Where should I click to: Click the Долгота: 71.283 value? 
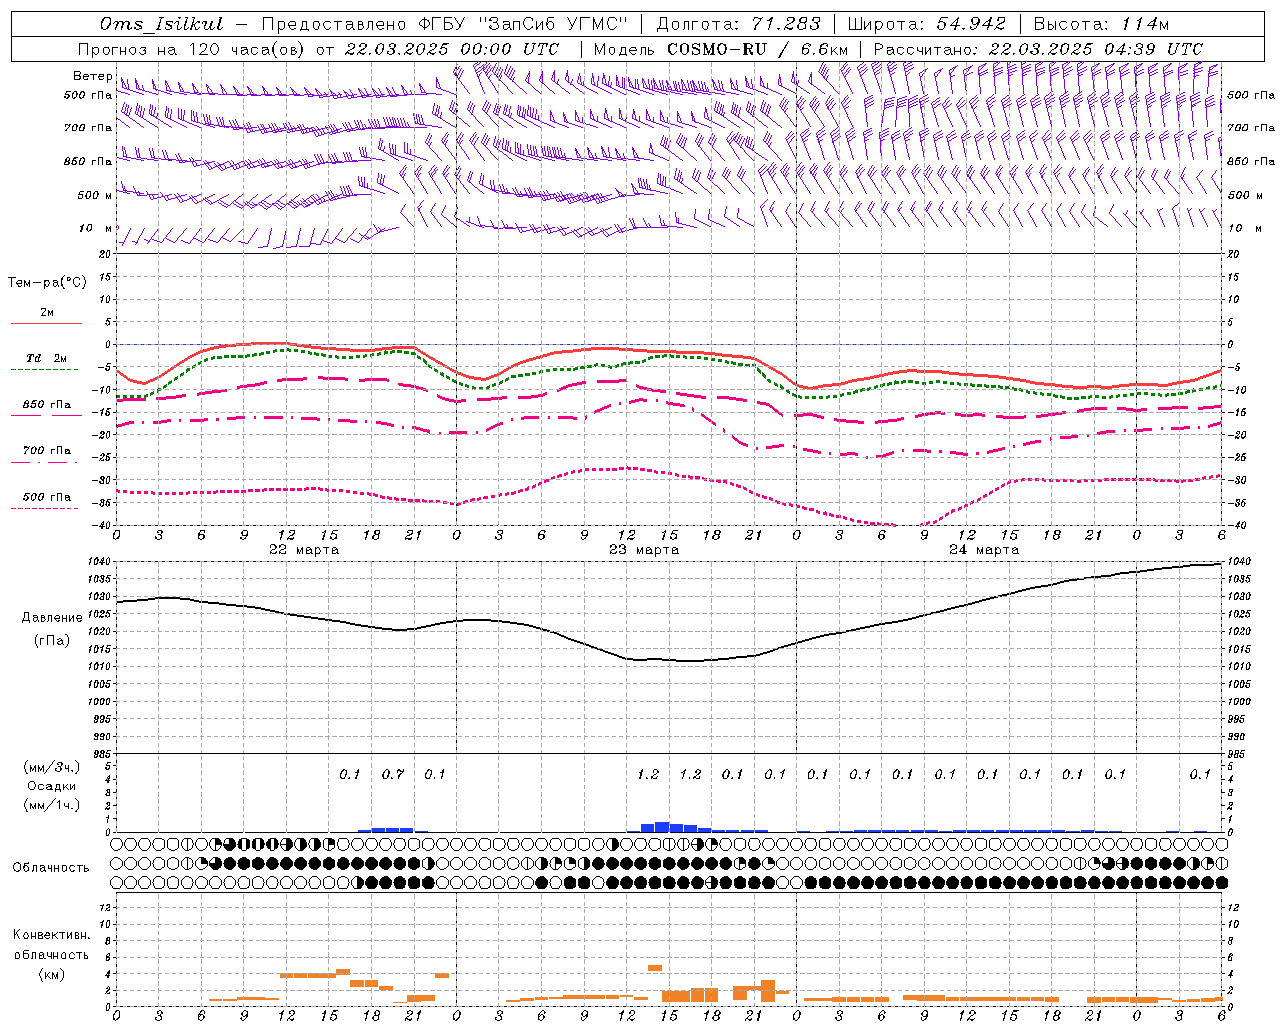738,24
